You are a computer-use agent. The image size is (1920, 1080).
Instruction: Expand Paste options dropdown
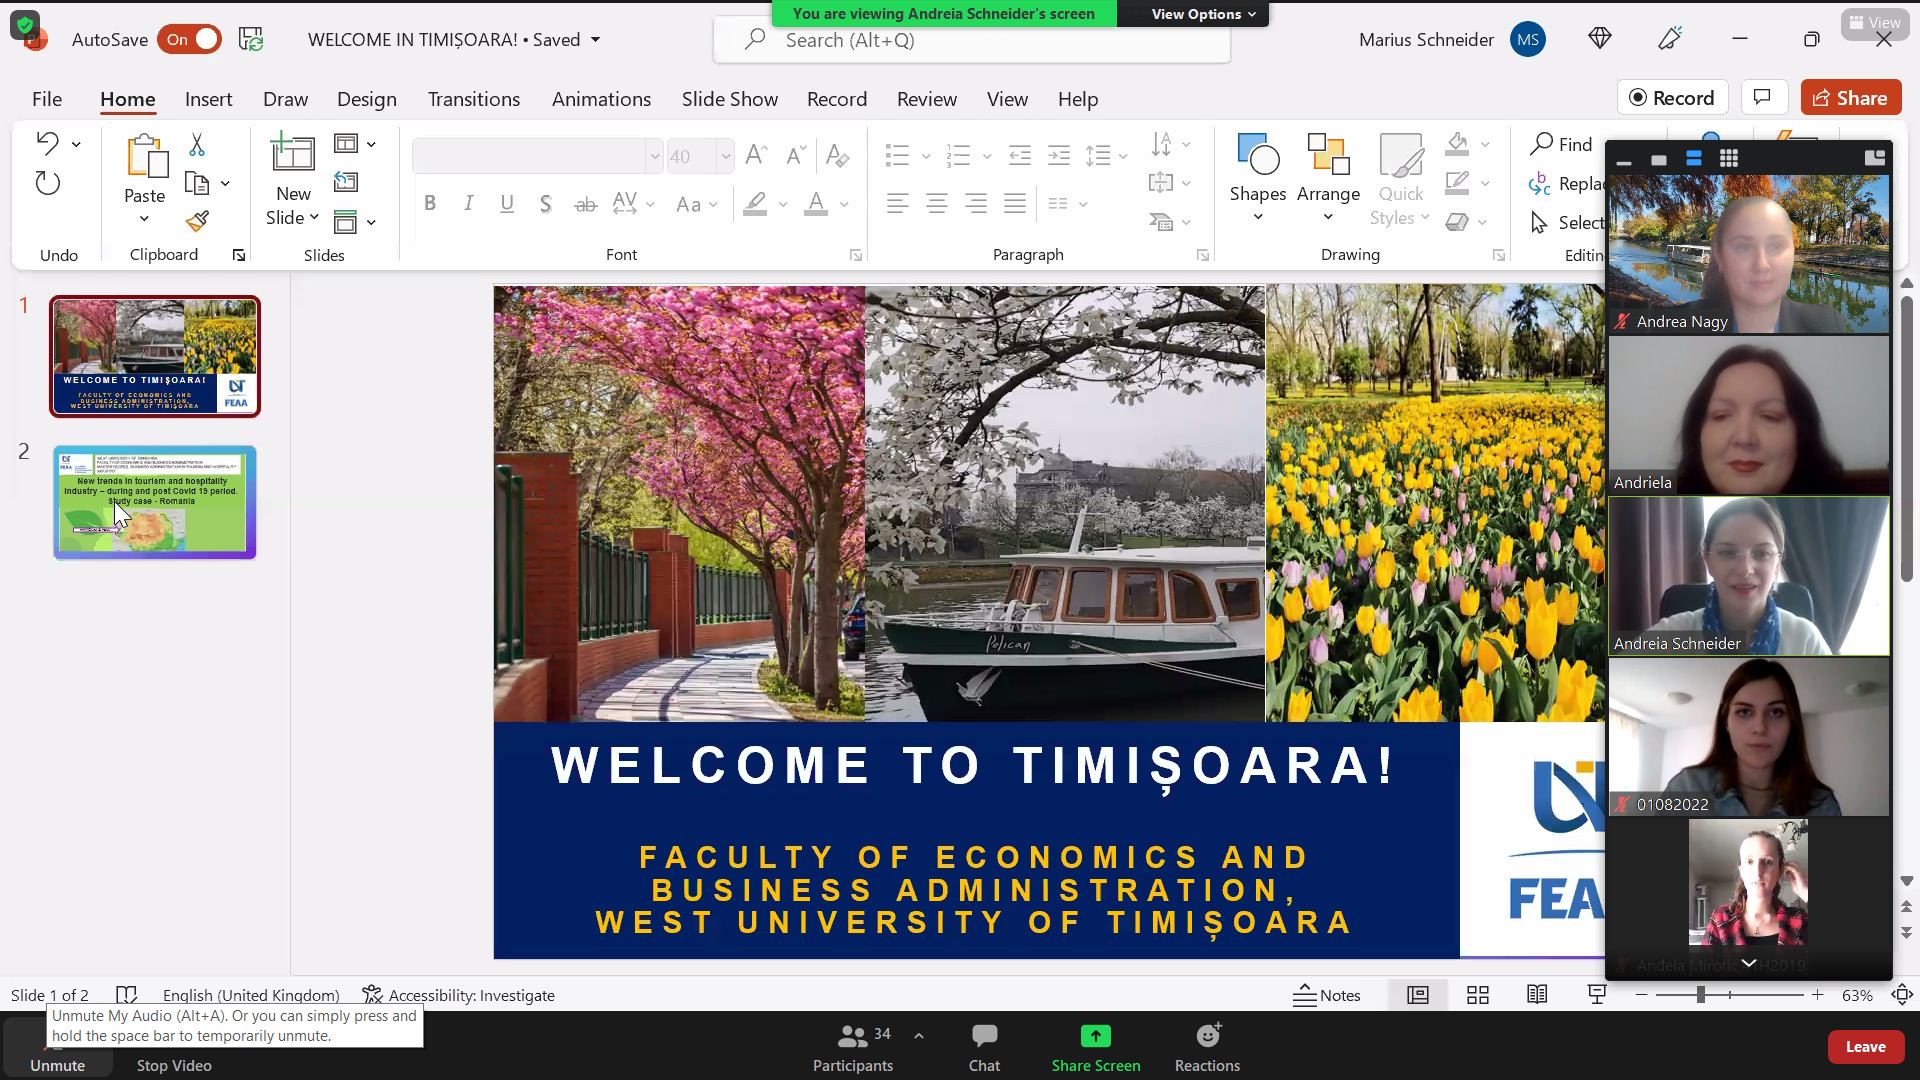coord(144,219)
